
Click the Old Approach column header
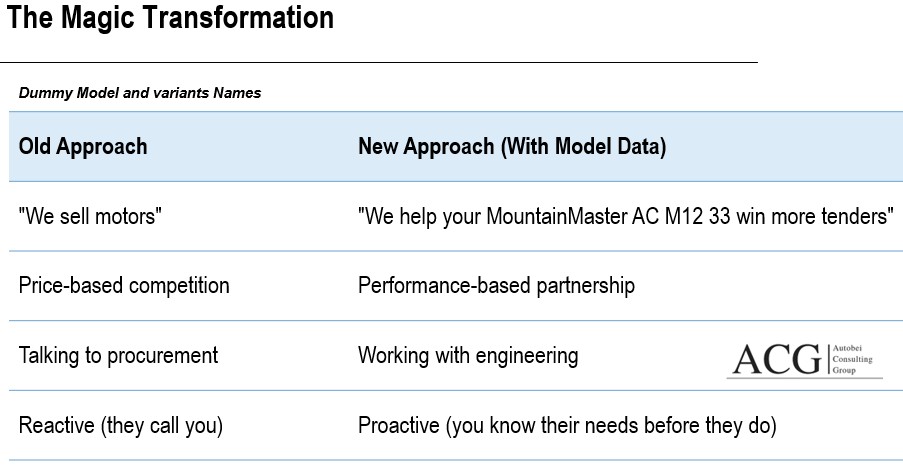(83, 146)
